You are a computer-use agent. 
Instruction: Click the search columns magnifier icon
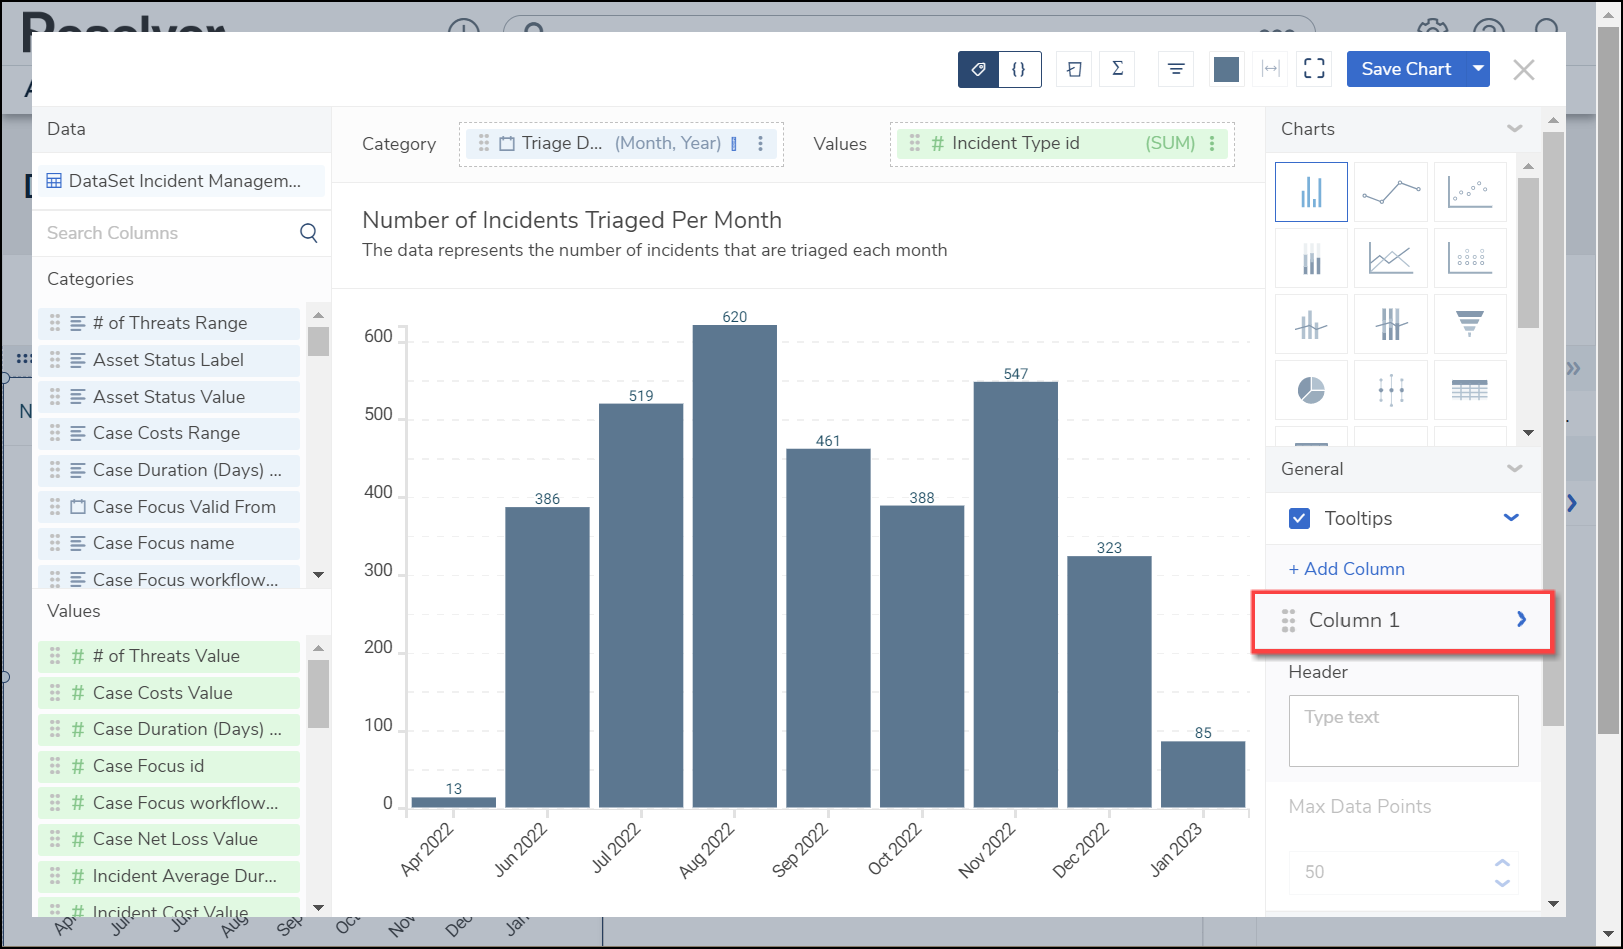point(309,233)
